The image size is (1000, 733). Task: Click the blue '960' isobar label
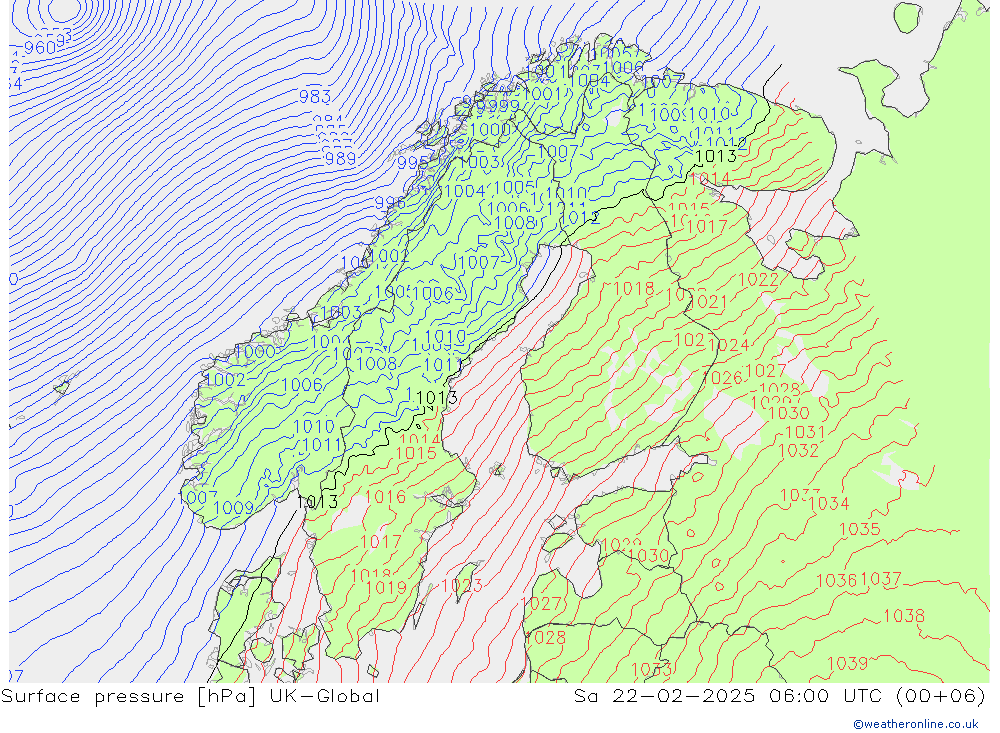click(40, 48)
